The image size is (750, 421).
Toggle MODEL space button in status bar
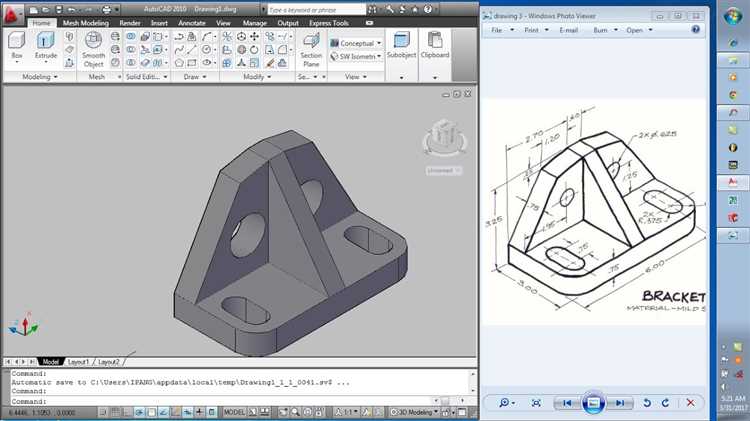click(234, 412)
